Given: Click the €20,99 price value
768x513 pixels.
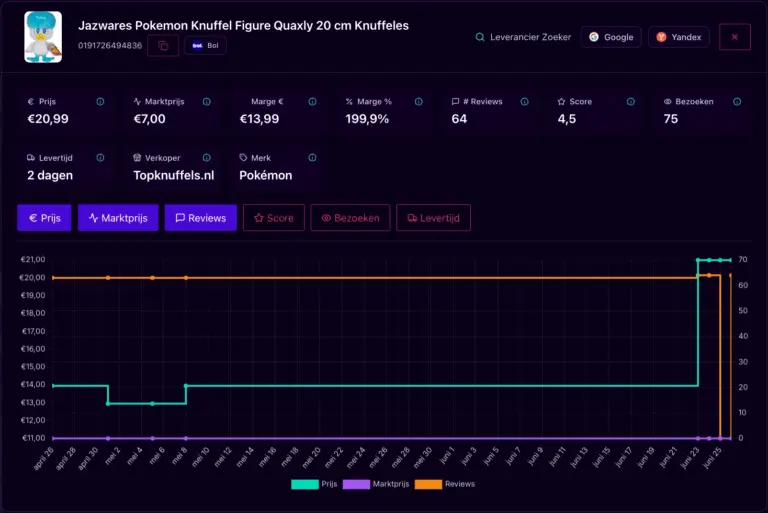Looking at the screenshot, I should [x=48, y=119].
